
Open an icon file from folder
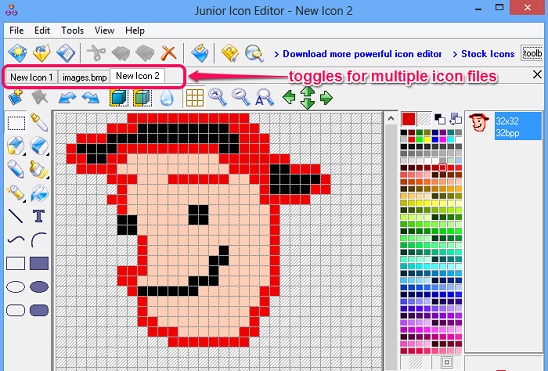(x=42, y=53)
